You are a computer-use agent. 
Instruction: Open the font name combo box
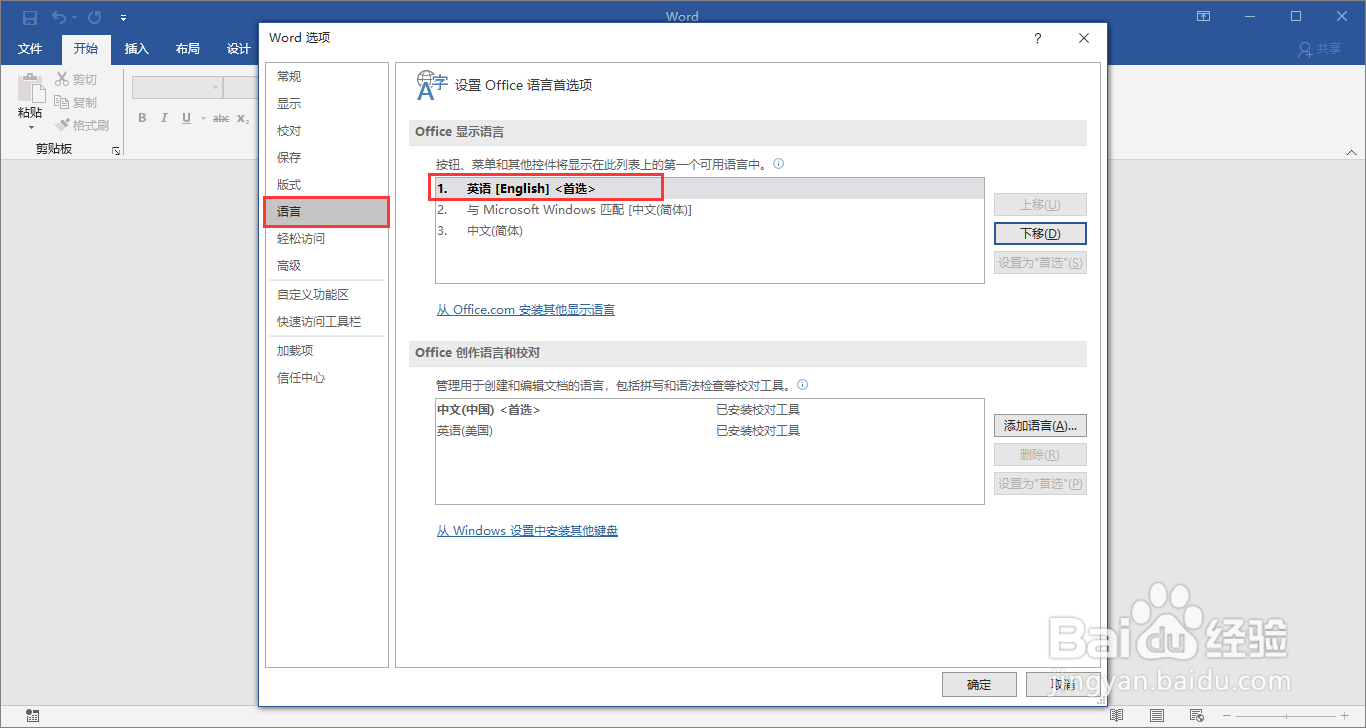click(x=177, y=88)
